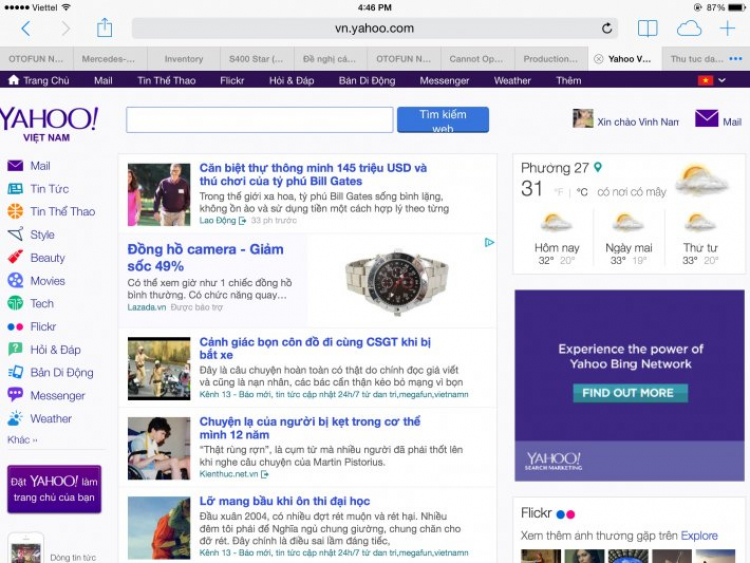Open Messenger in top navigation bar
The width and height of the screenshot is (750, 563).
444,80
